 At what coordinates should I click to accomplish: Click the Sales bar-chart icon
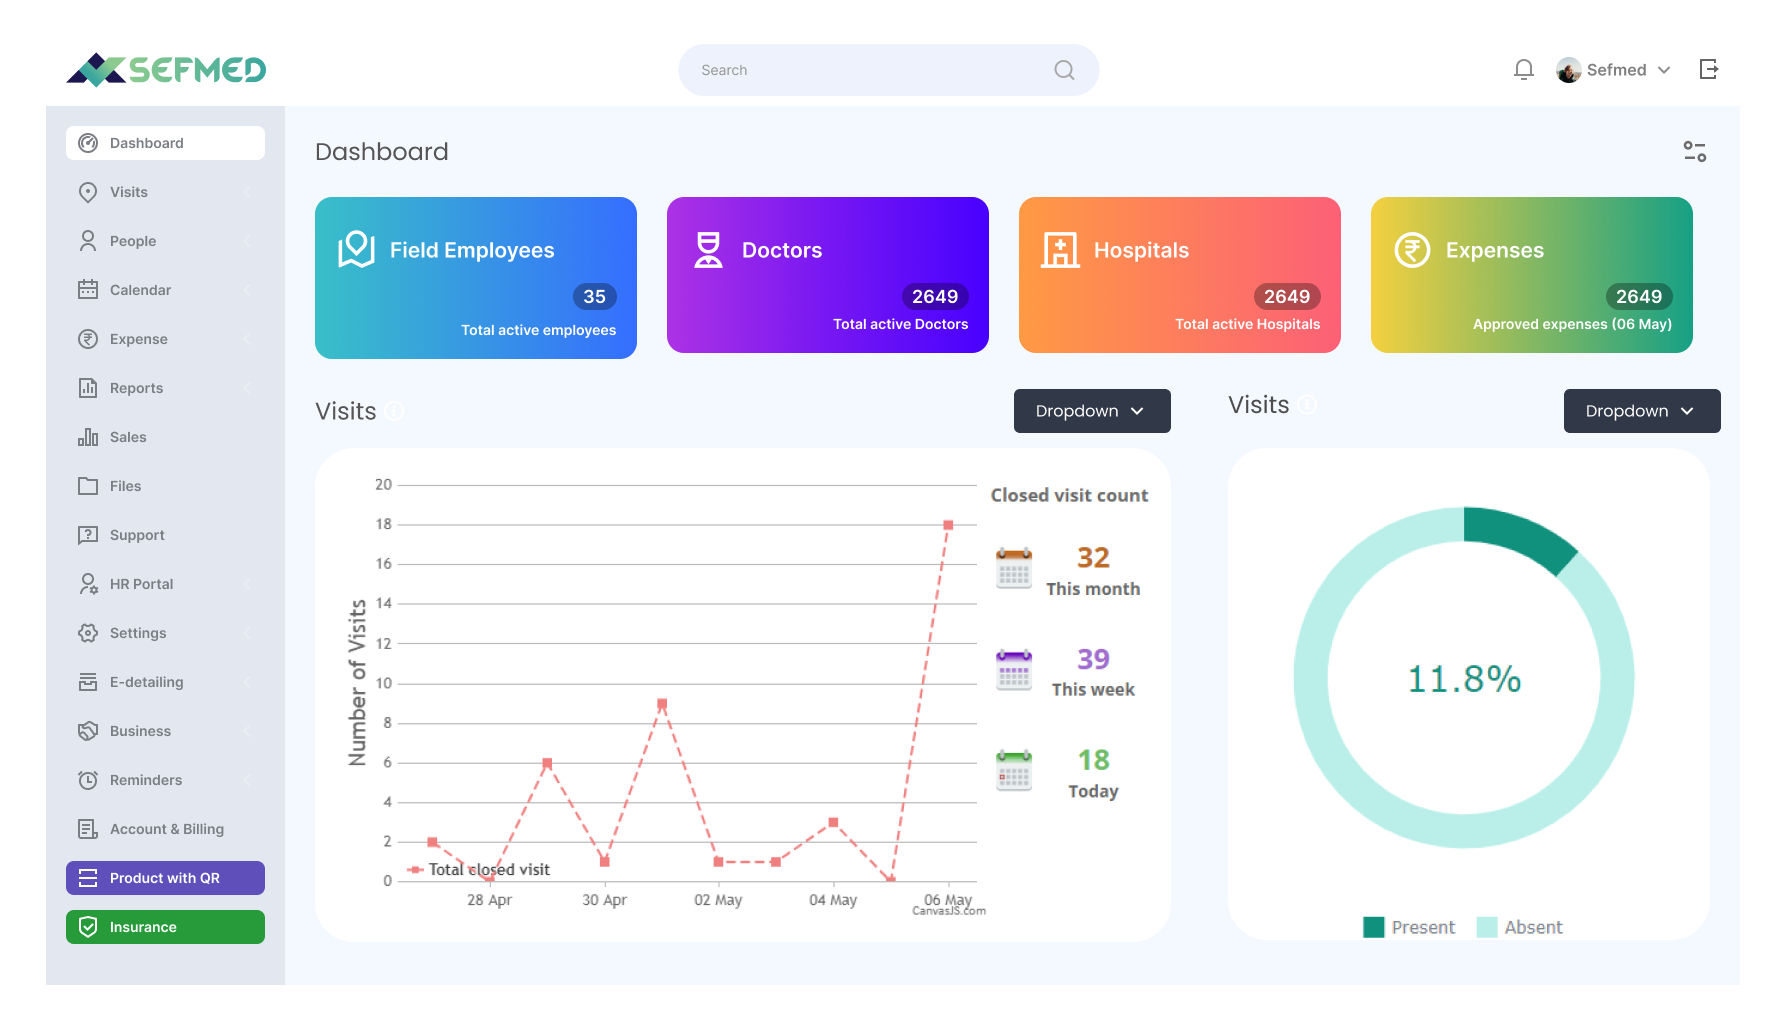coord(87,437)
